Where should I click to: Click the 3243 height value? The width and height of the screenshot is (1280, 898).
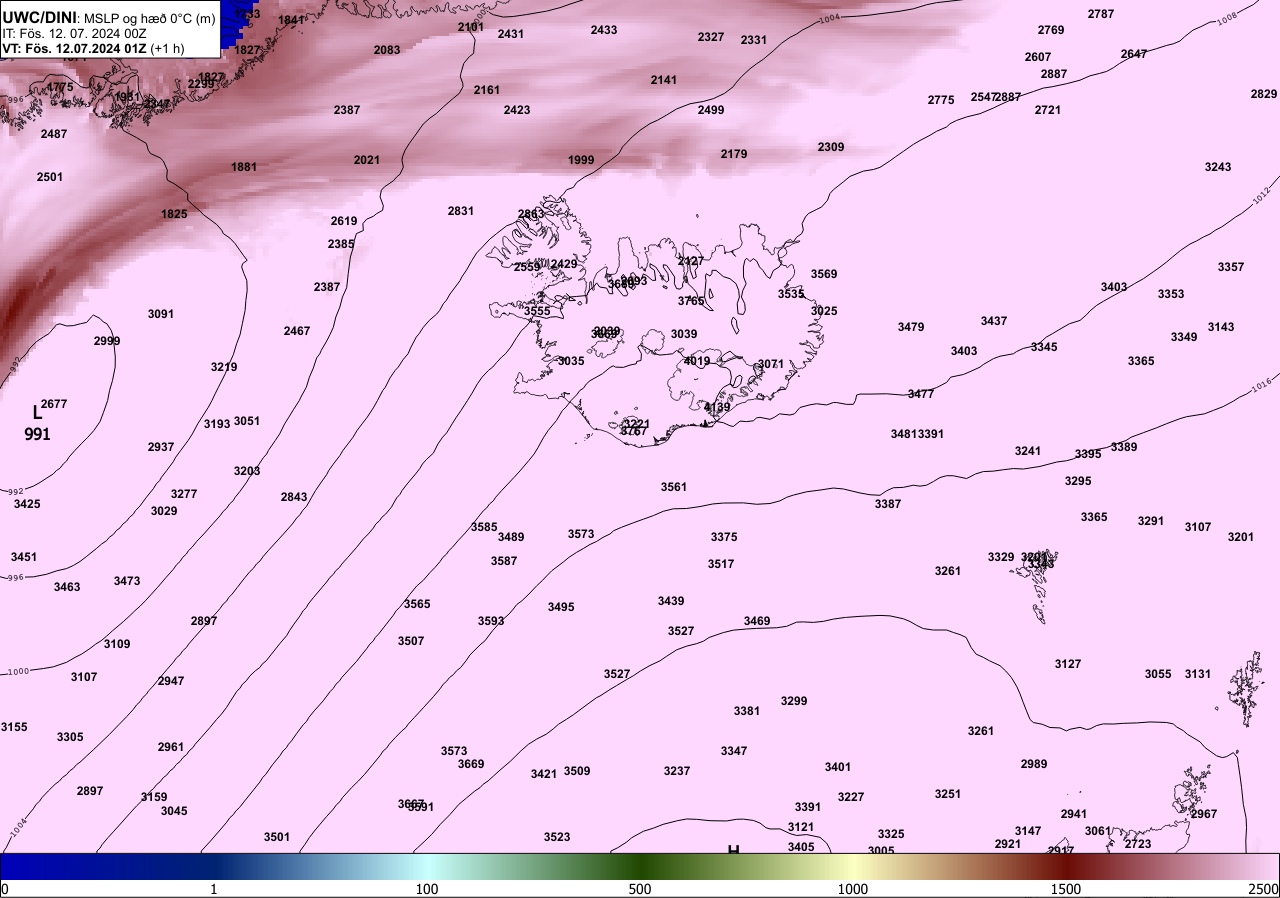[1218, 167]
